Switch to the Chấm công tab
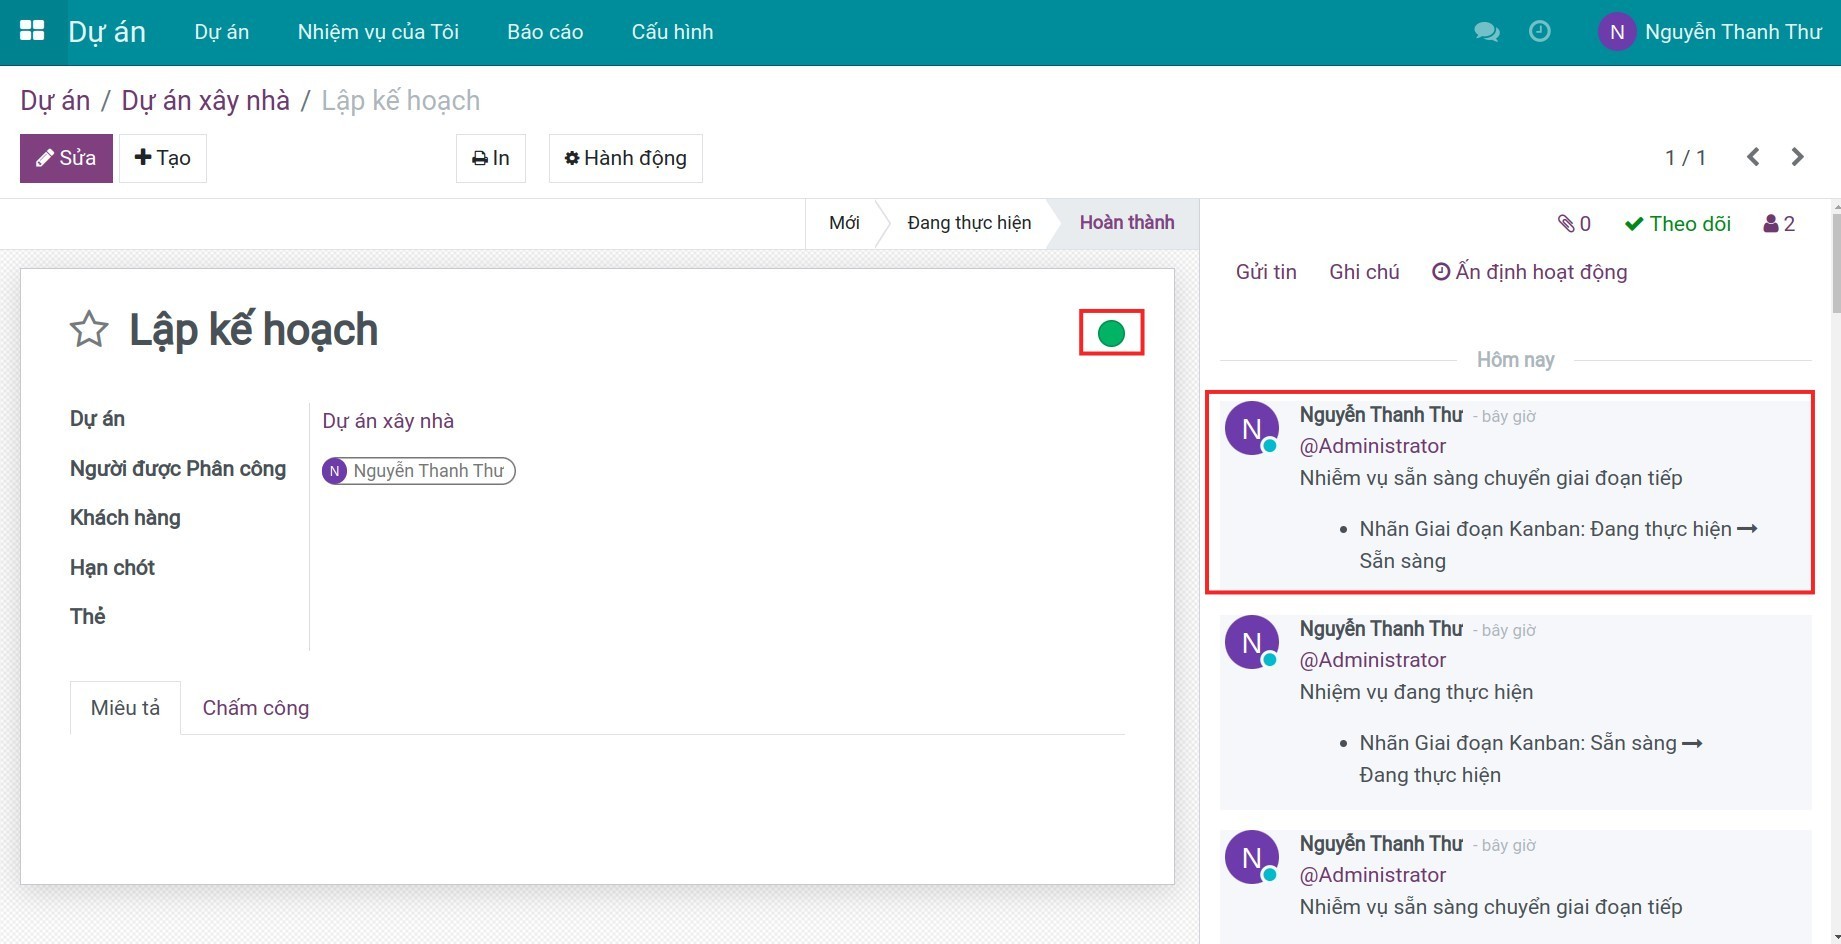Screen dimensions: 1841x944 255,708
